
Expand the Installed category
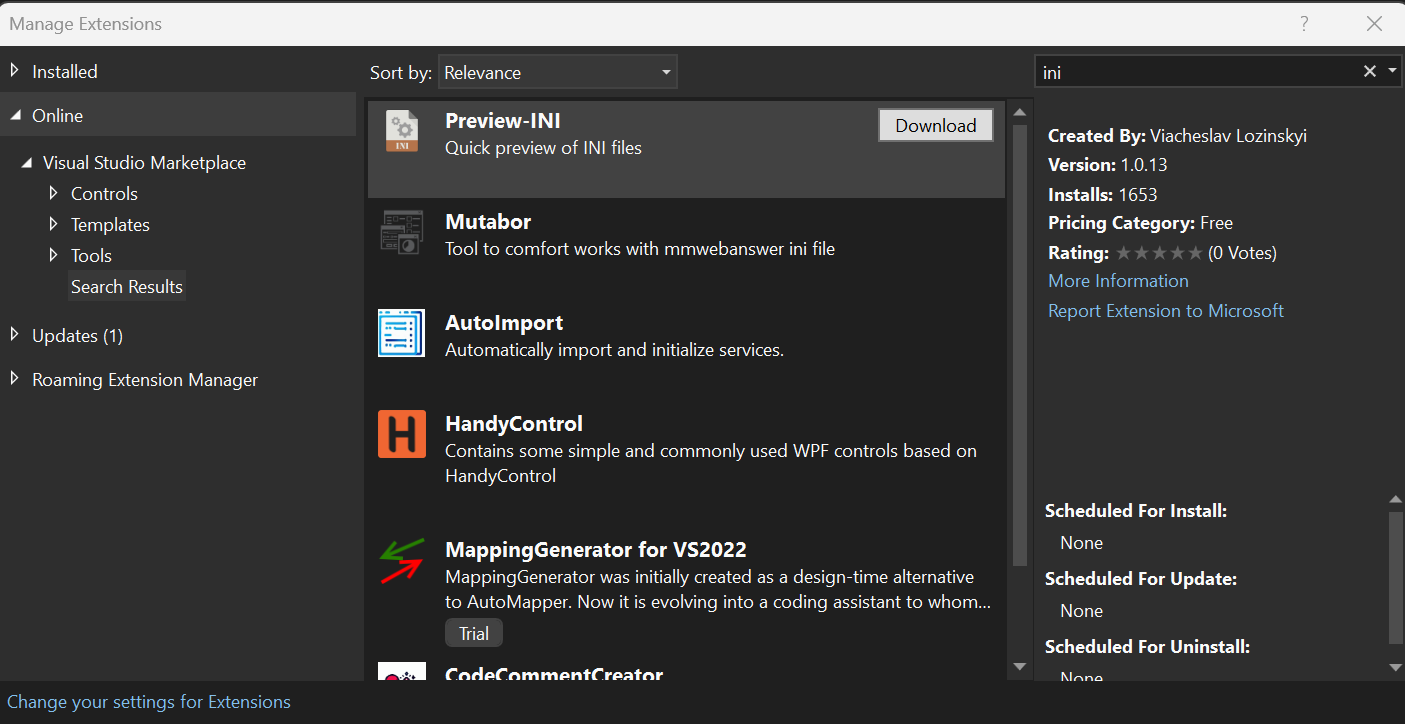click(x=15, y=71)
